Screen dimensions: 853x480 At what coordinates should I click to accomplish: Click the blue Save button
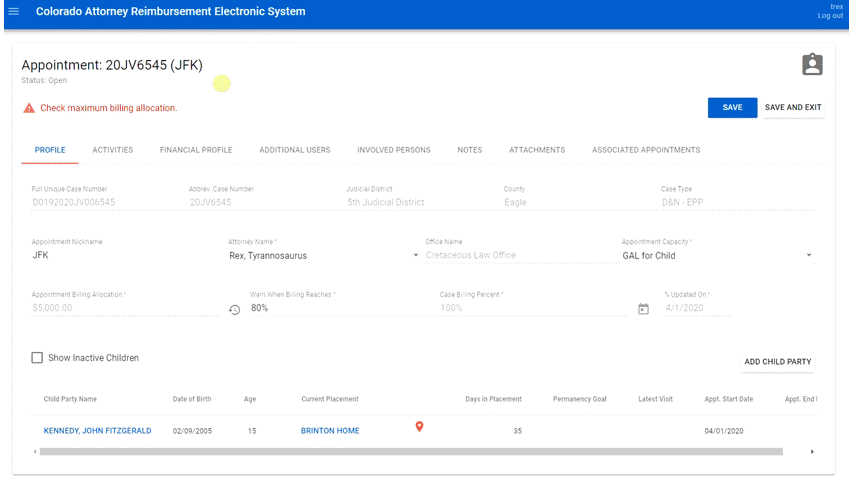tap(732, 108)
